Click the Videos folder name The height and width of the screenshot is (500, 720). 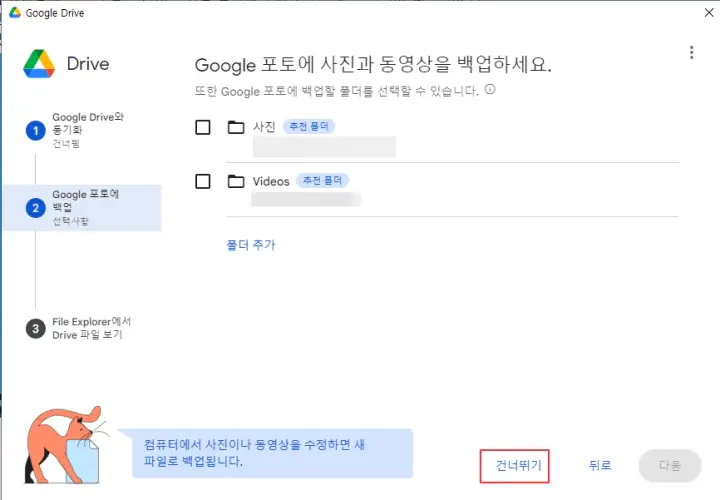(271, 181)
